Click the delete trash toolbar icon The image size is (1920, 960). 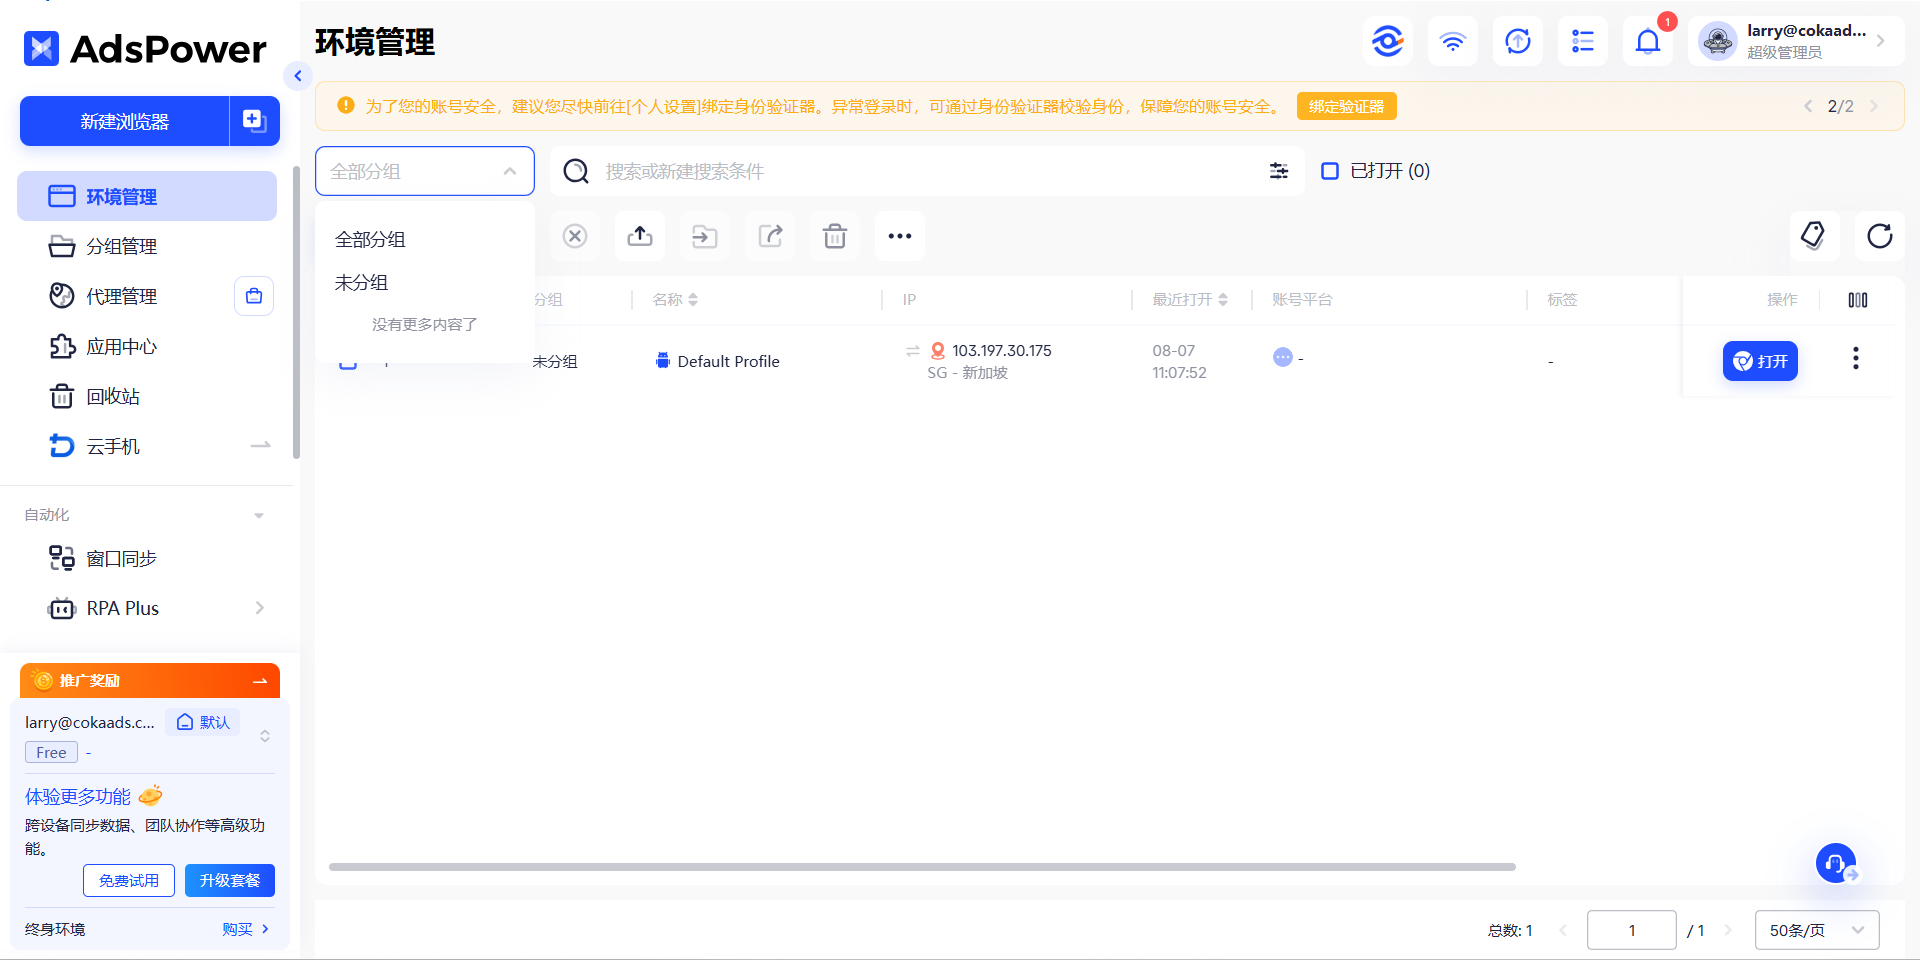coord(835,236)
